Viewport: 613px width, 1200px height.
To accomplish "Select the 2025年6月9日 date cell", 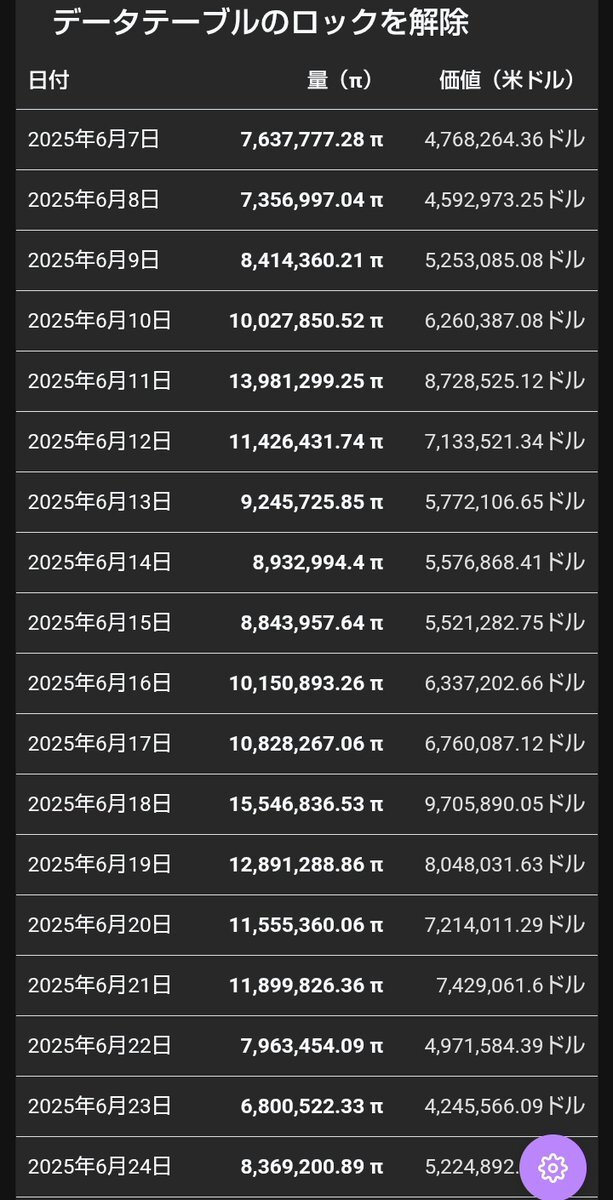I will 94,260.
